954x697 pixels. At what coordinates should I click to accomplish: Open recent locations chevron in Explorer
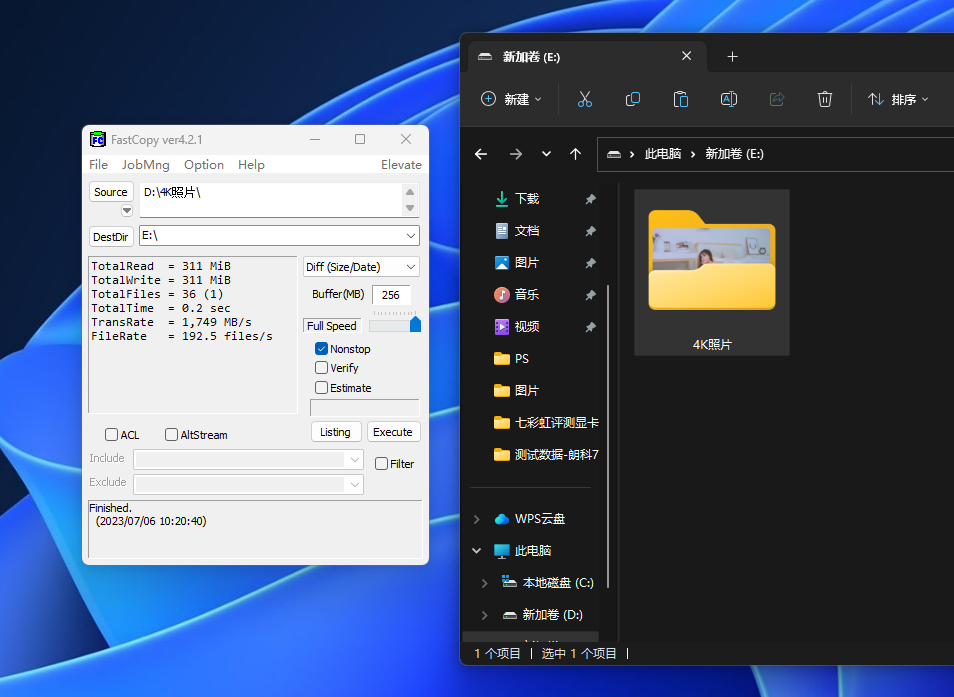coord(546,154)
